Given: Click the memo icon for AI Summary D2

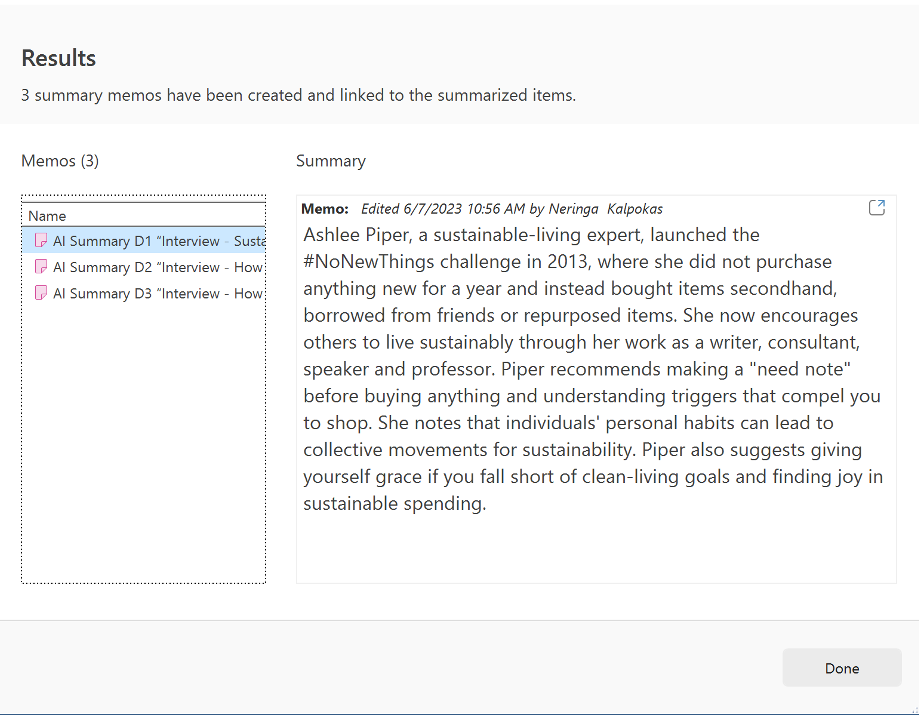Looking at the screenshot, I should (41, 267).
